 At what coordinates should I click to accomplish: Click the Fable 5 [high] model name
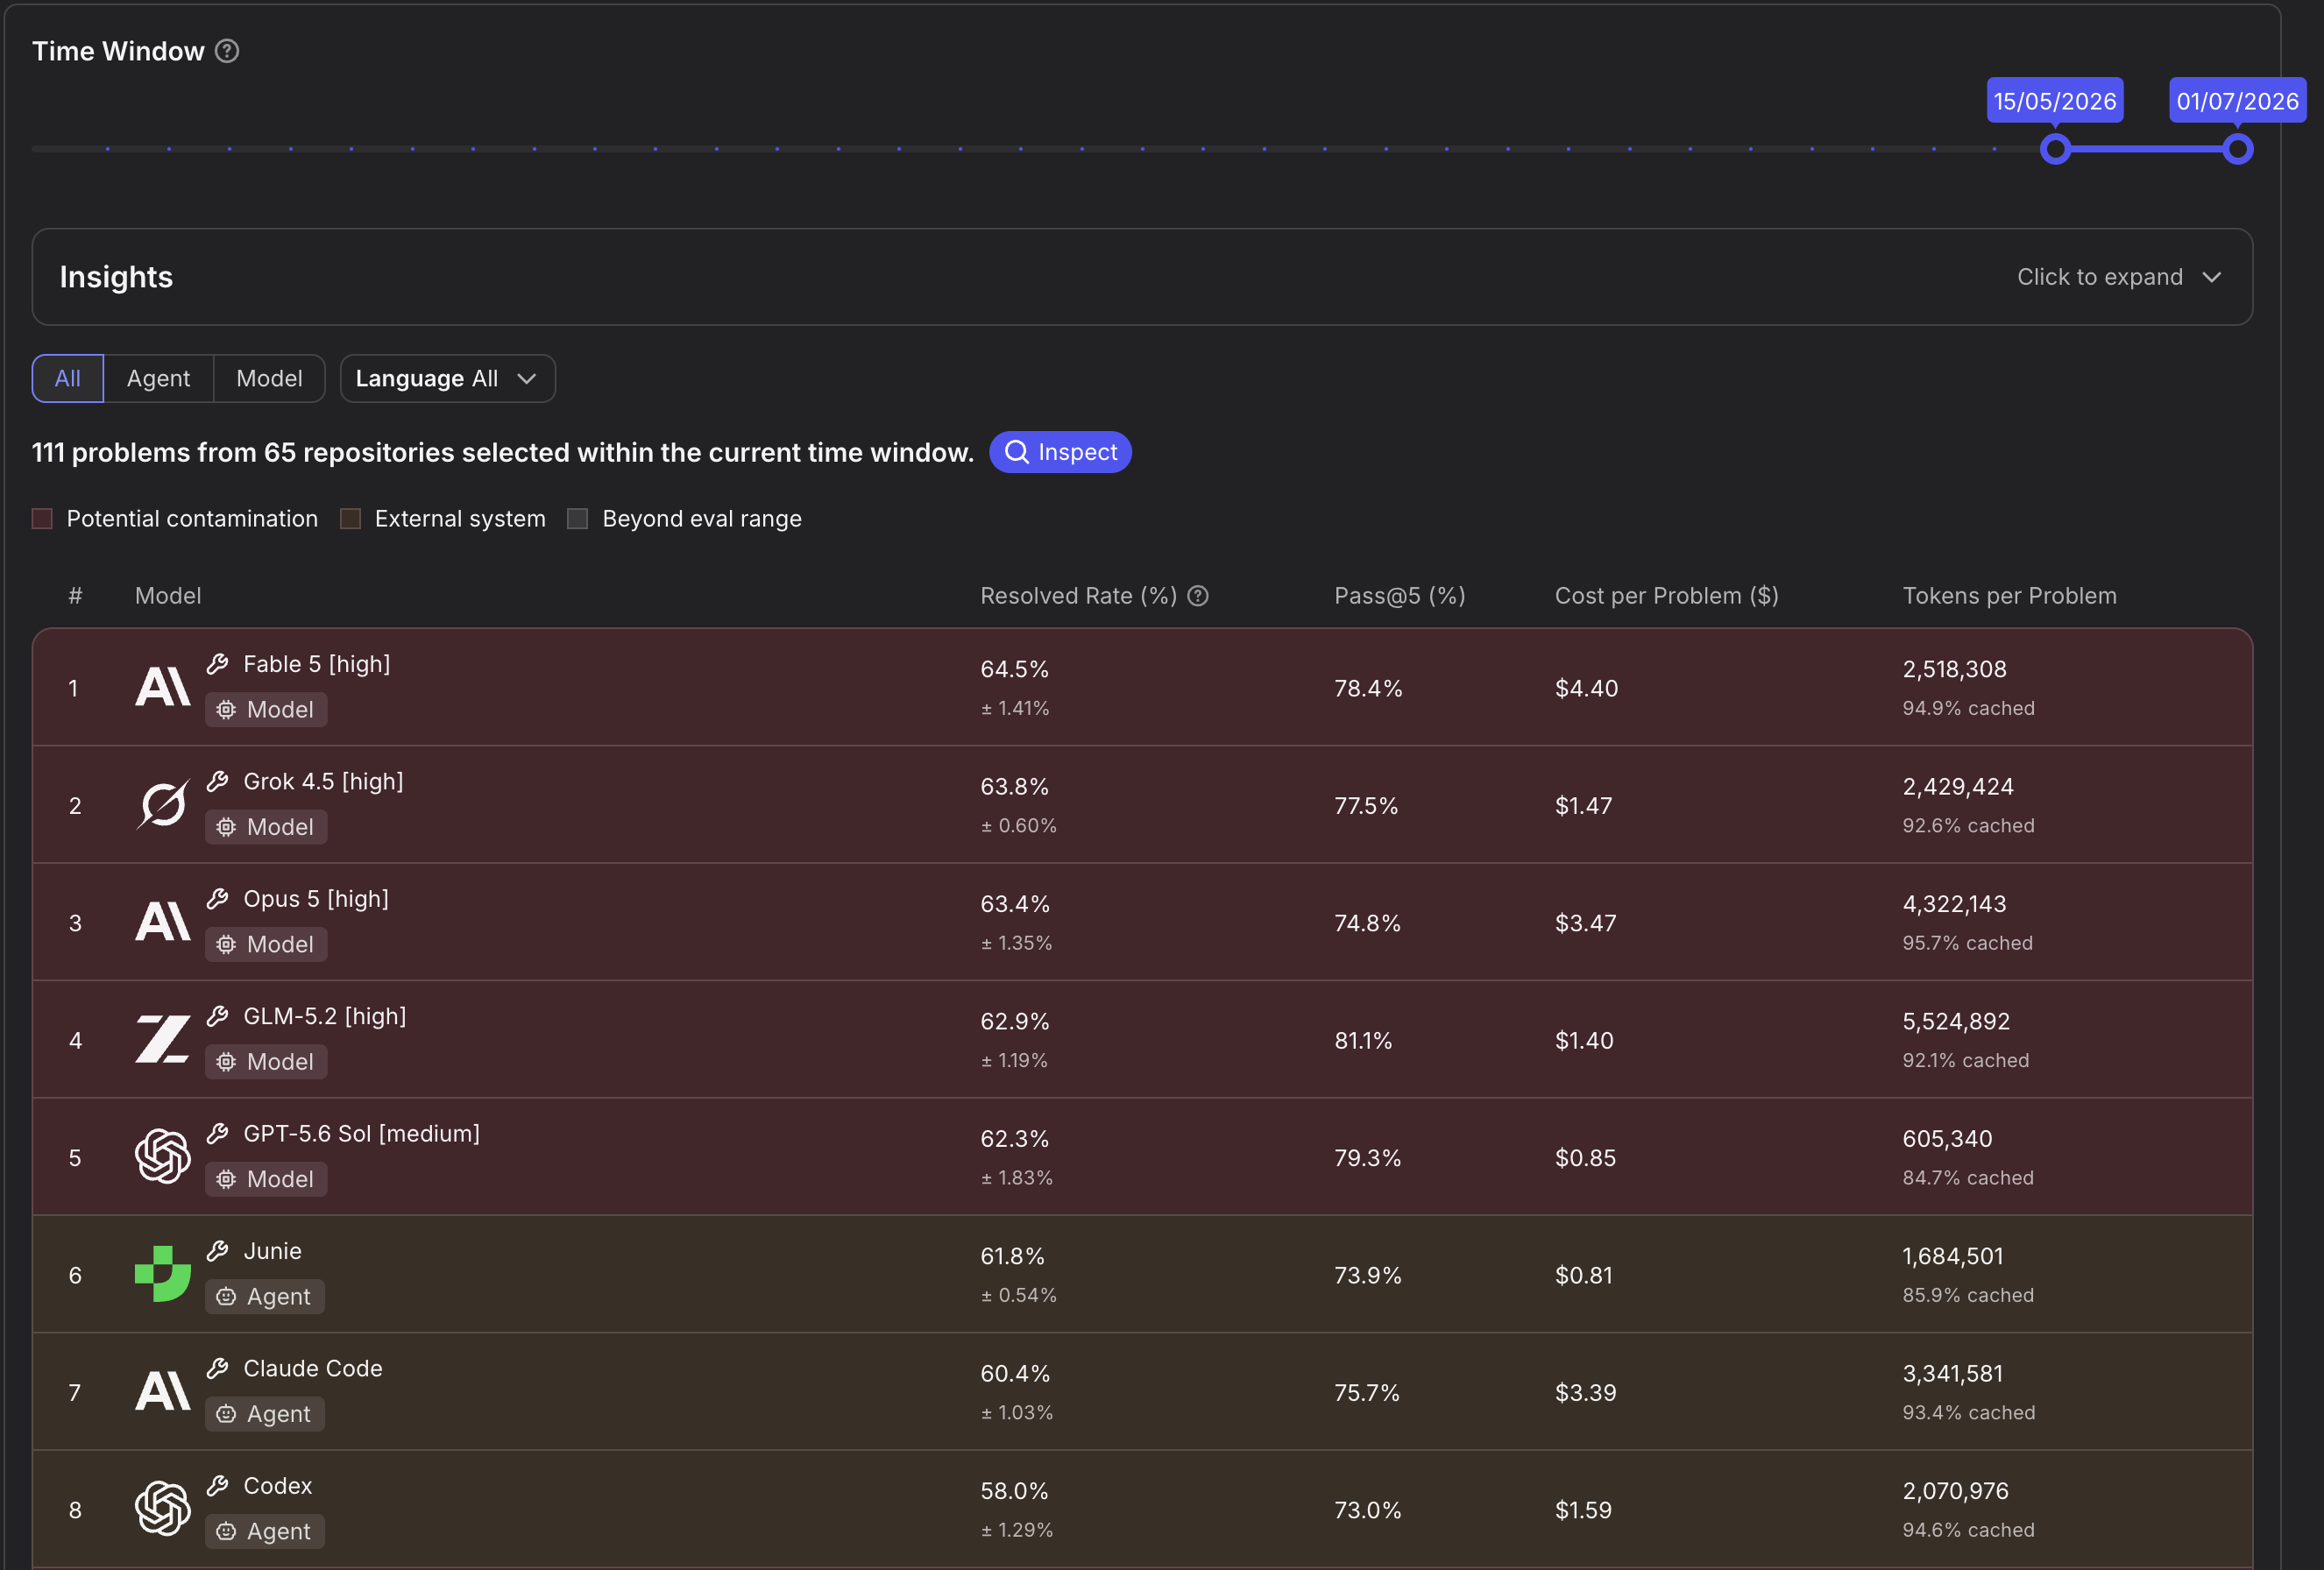(316, 664)
